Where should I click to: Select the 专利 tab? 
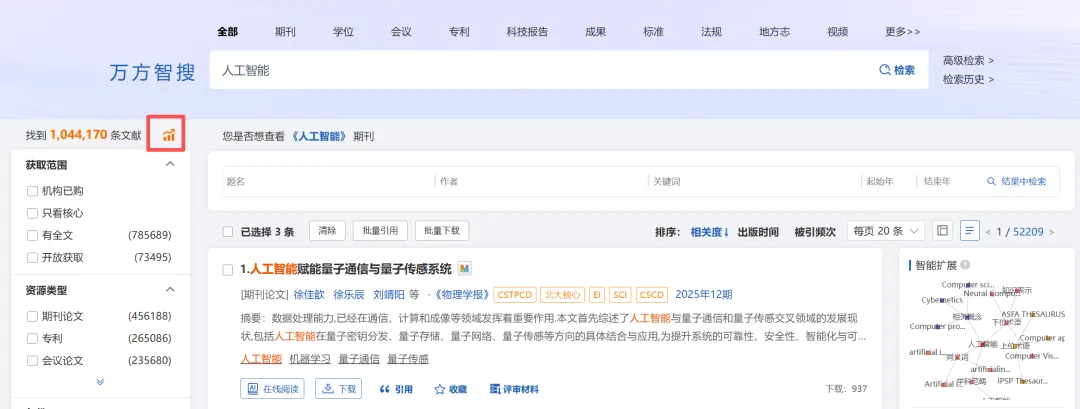459,32
